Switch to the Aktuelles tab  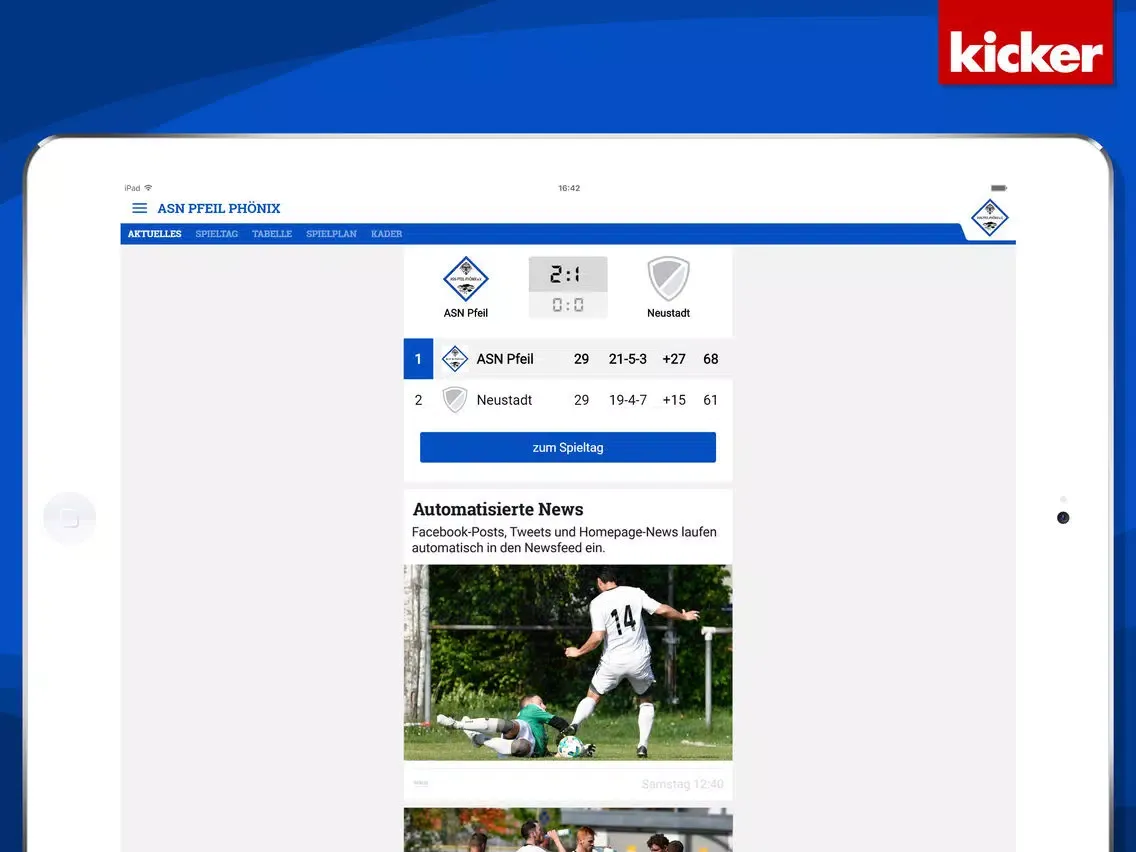point(154,234)
